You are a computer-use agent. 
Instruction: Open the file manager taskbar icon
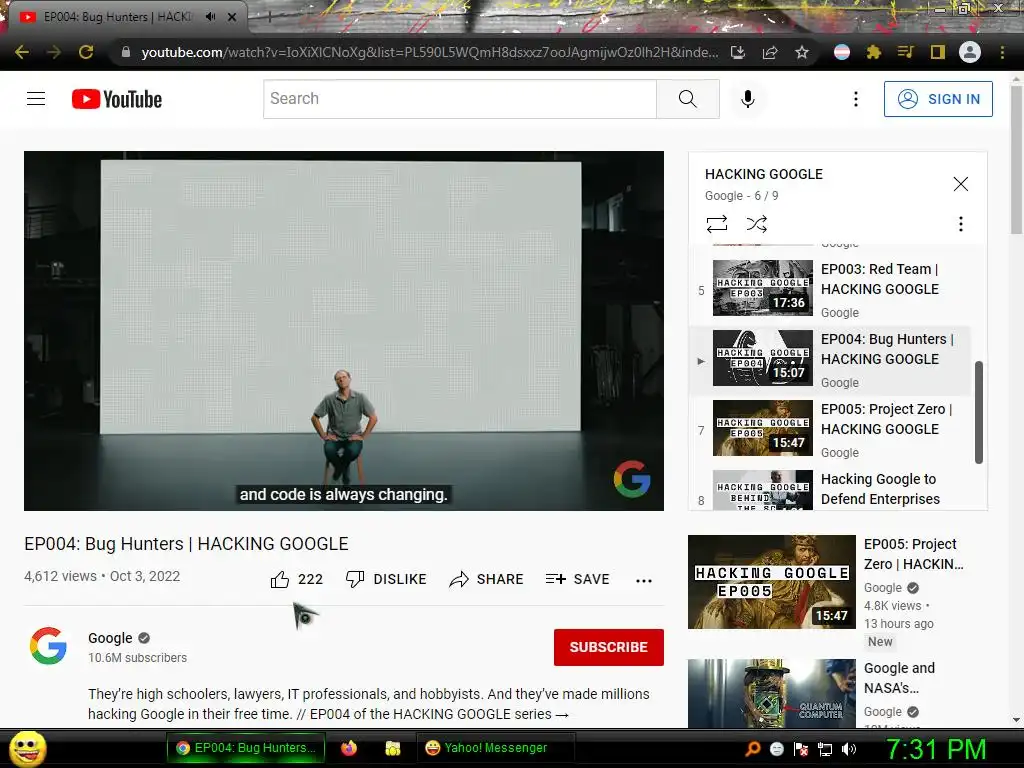coord(392,748)
